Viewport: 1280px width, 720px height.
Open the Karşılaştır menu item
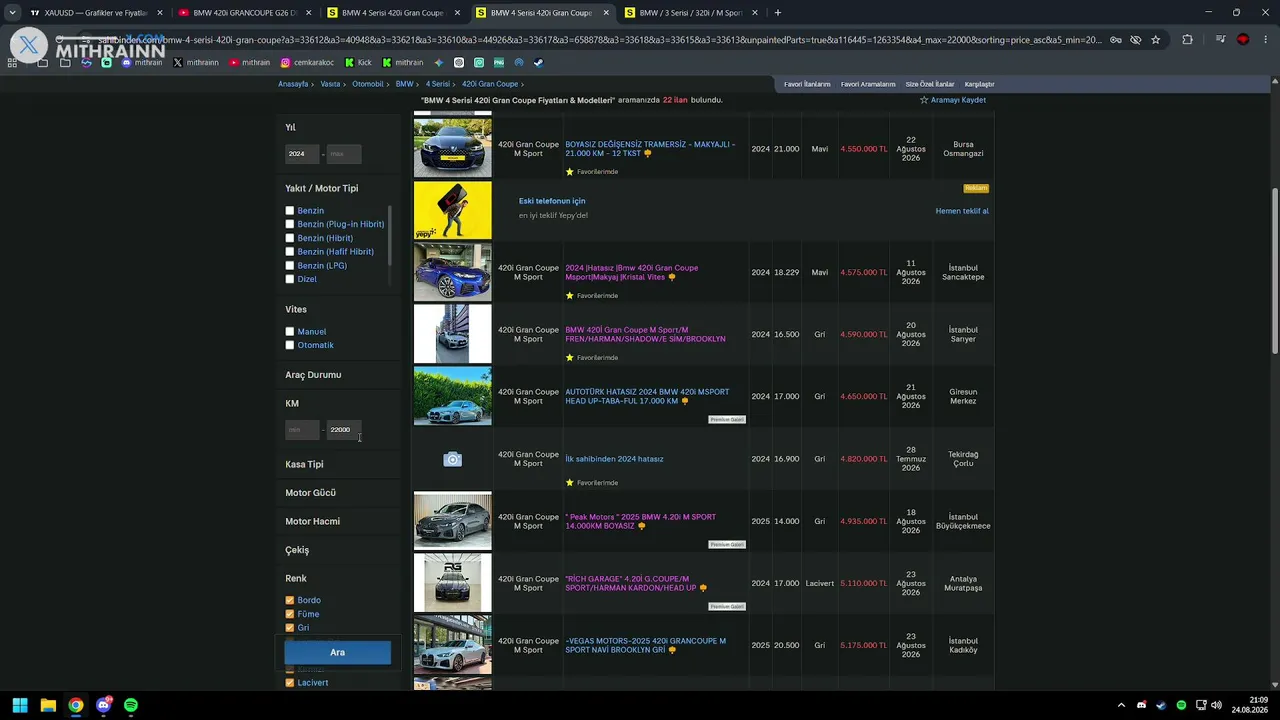point(979,84)
